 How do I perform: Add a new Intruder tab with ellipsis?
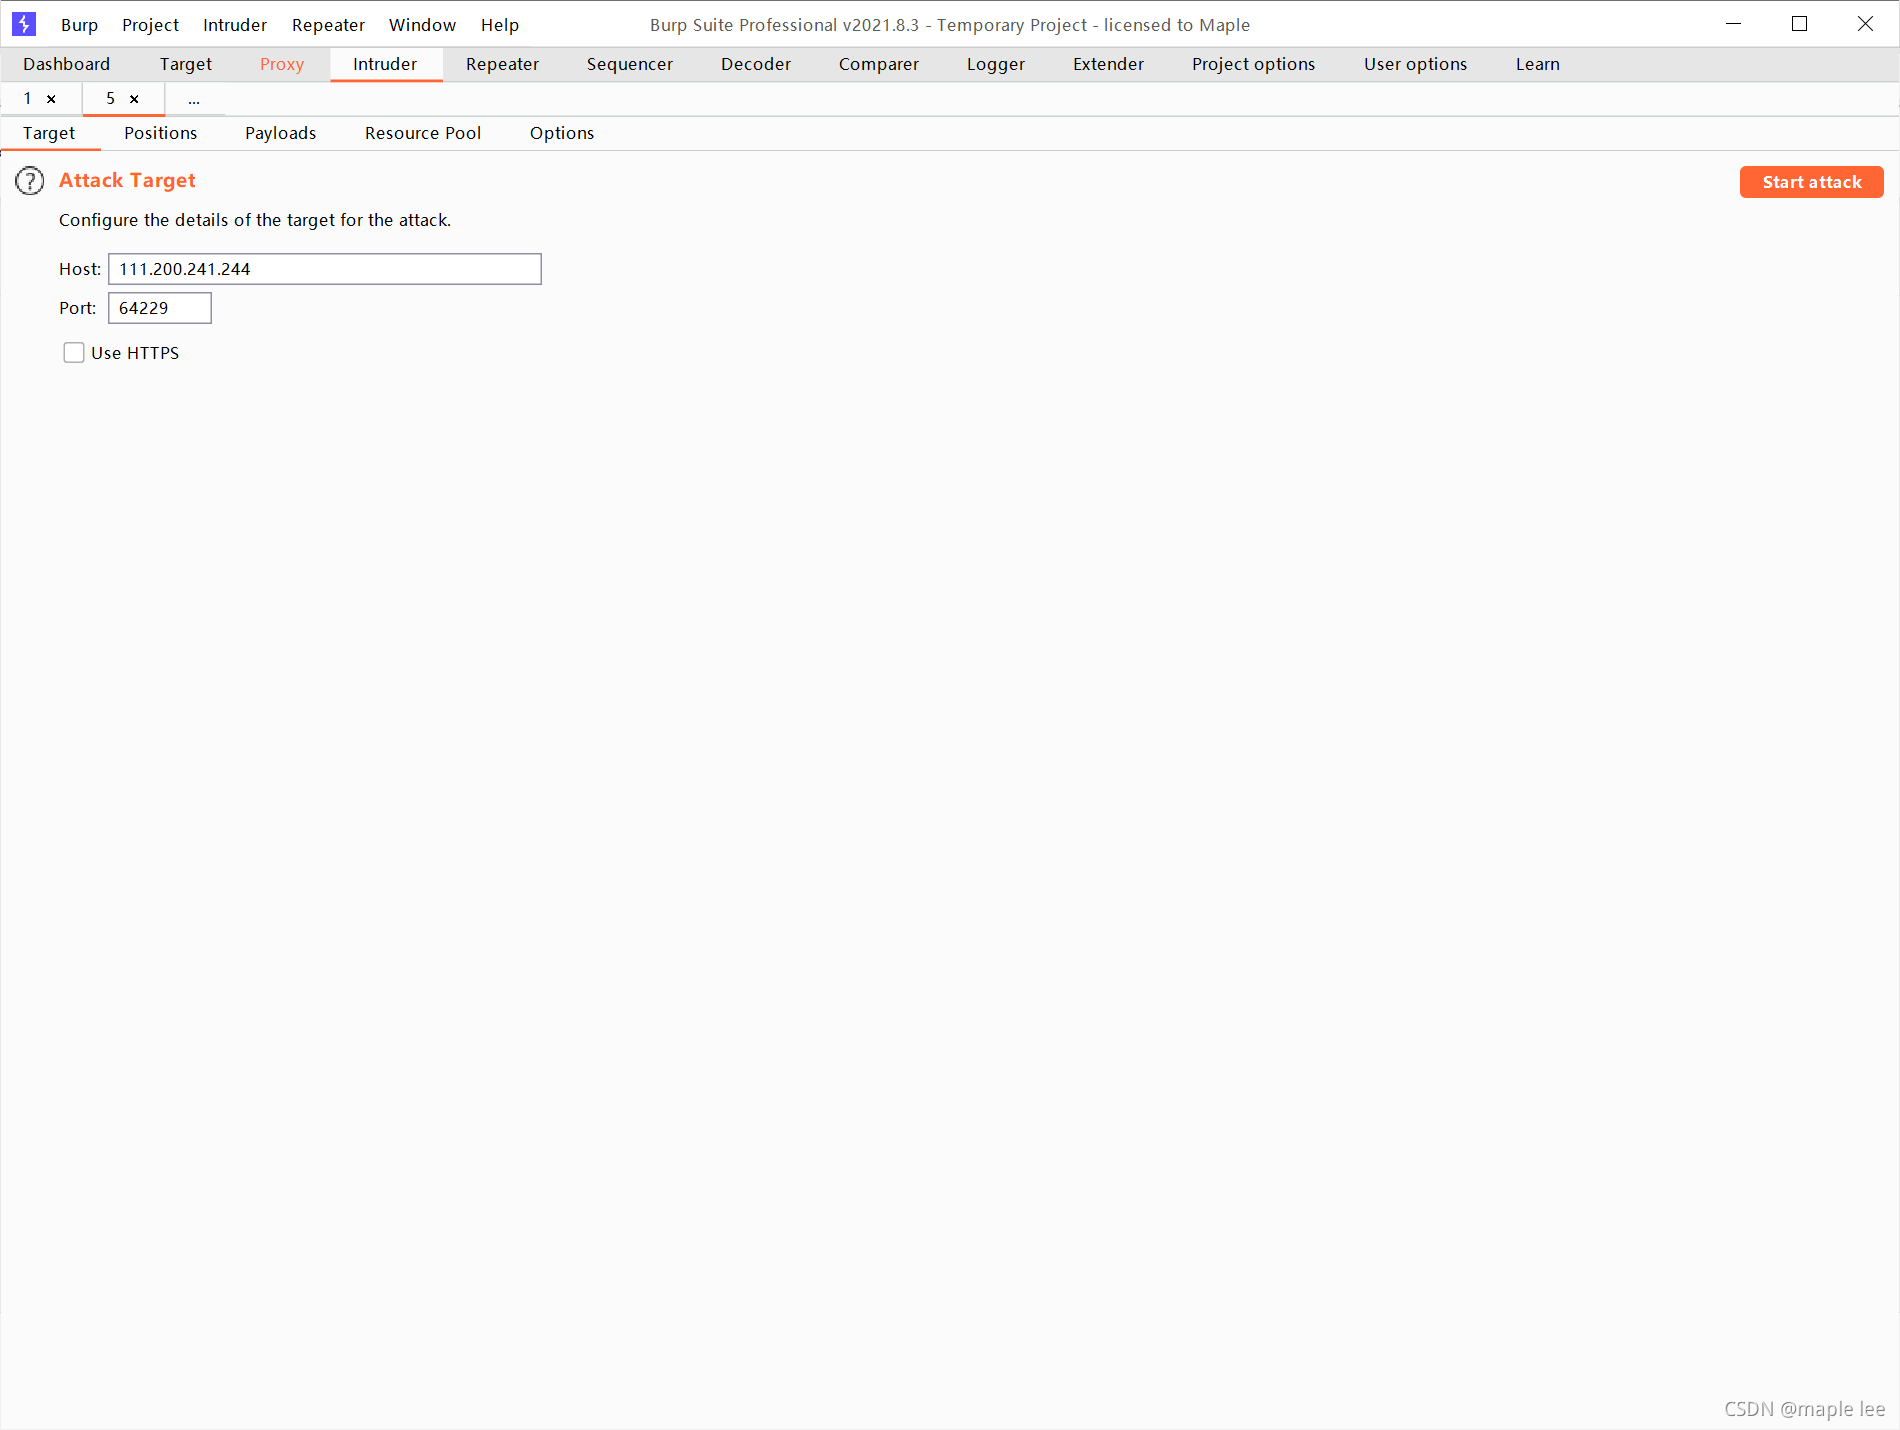tap(194, 99)
